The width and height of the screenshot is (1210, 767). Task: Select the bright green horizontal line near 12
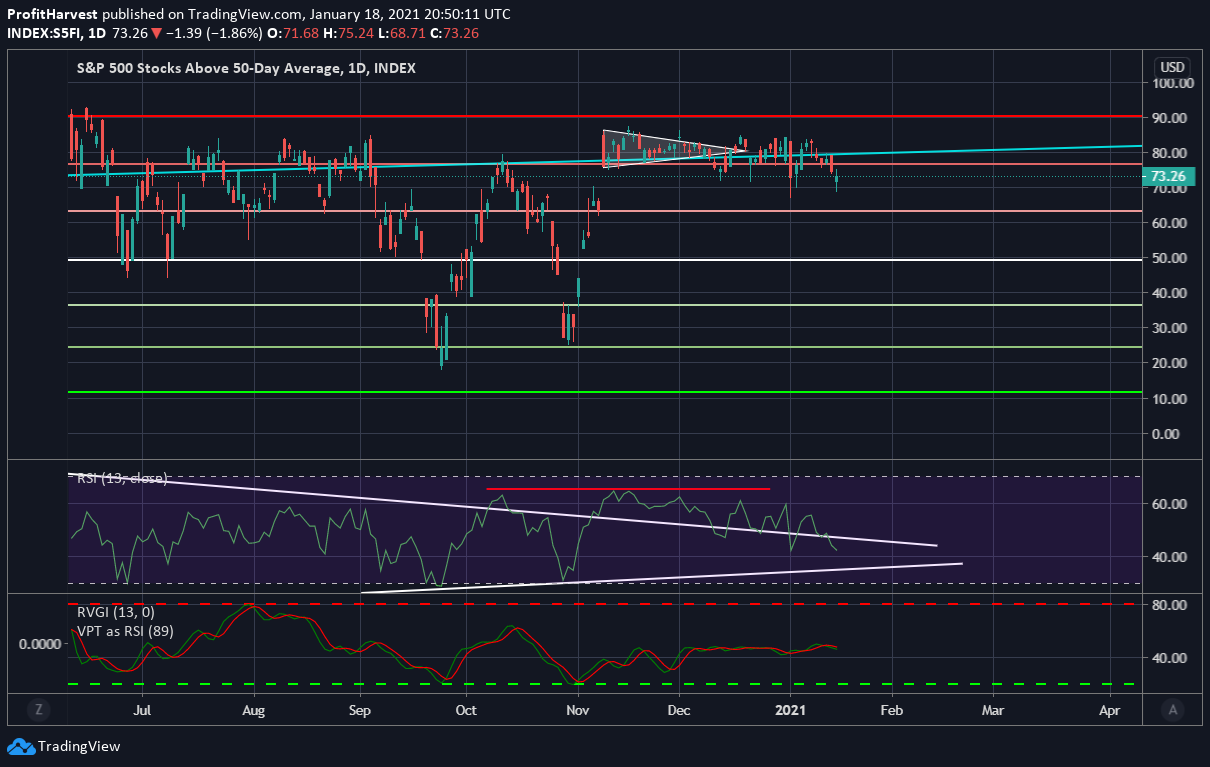pos(605,393)
